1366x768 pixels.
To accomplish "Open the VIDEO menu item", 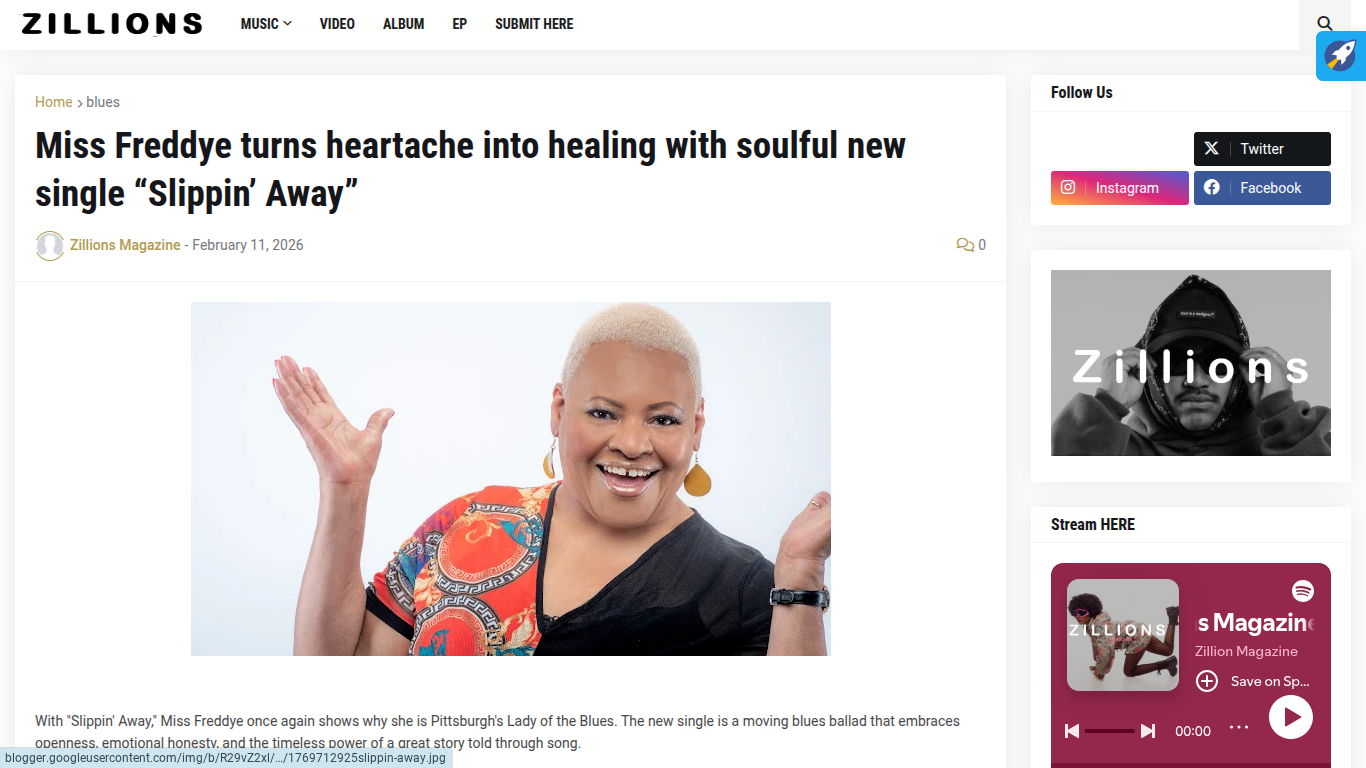I will click(x=337, y=24).
